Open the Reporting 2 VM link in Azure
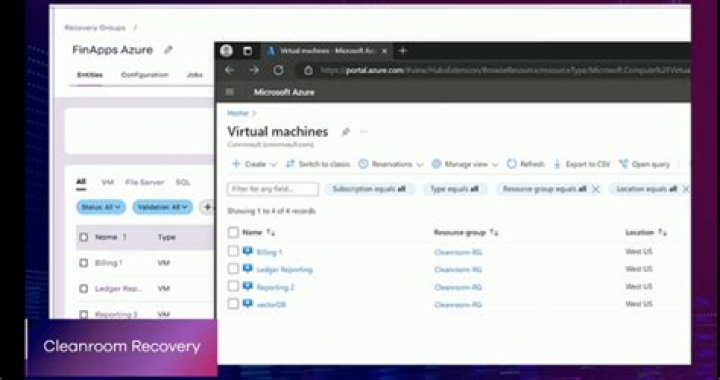720x380 pixels. coord(275,287)
